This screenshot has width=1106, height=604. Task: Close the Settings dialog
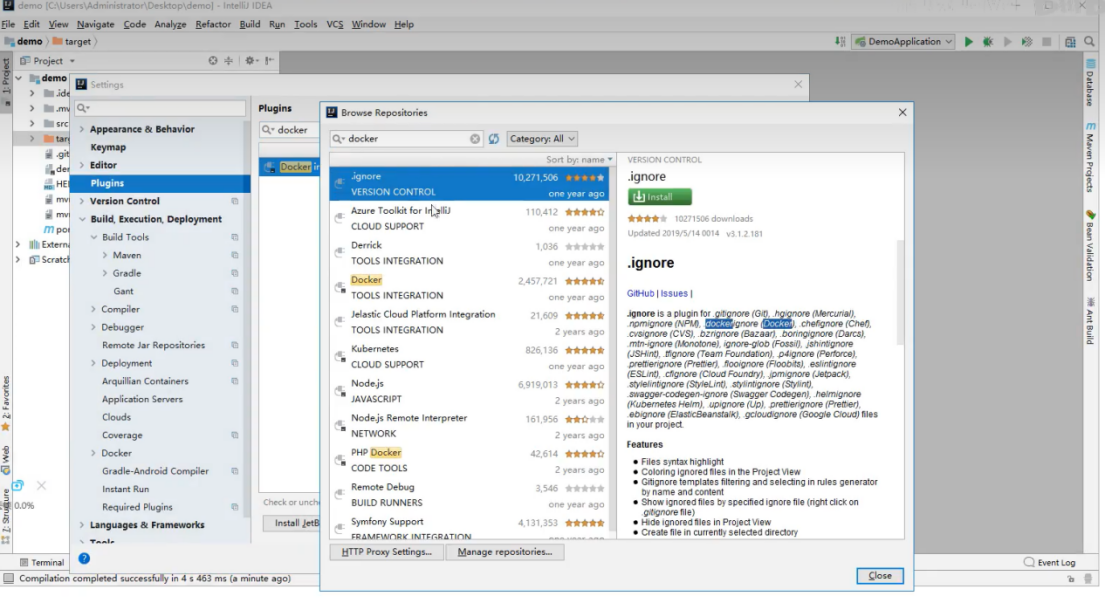[x=798, y=84]
